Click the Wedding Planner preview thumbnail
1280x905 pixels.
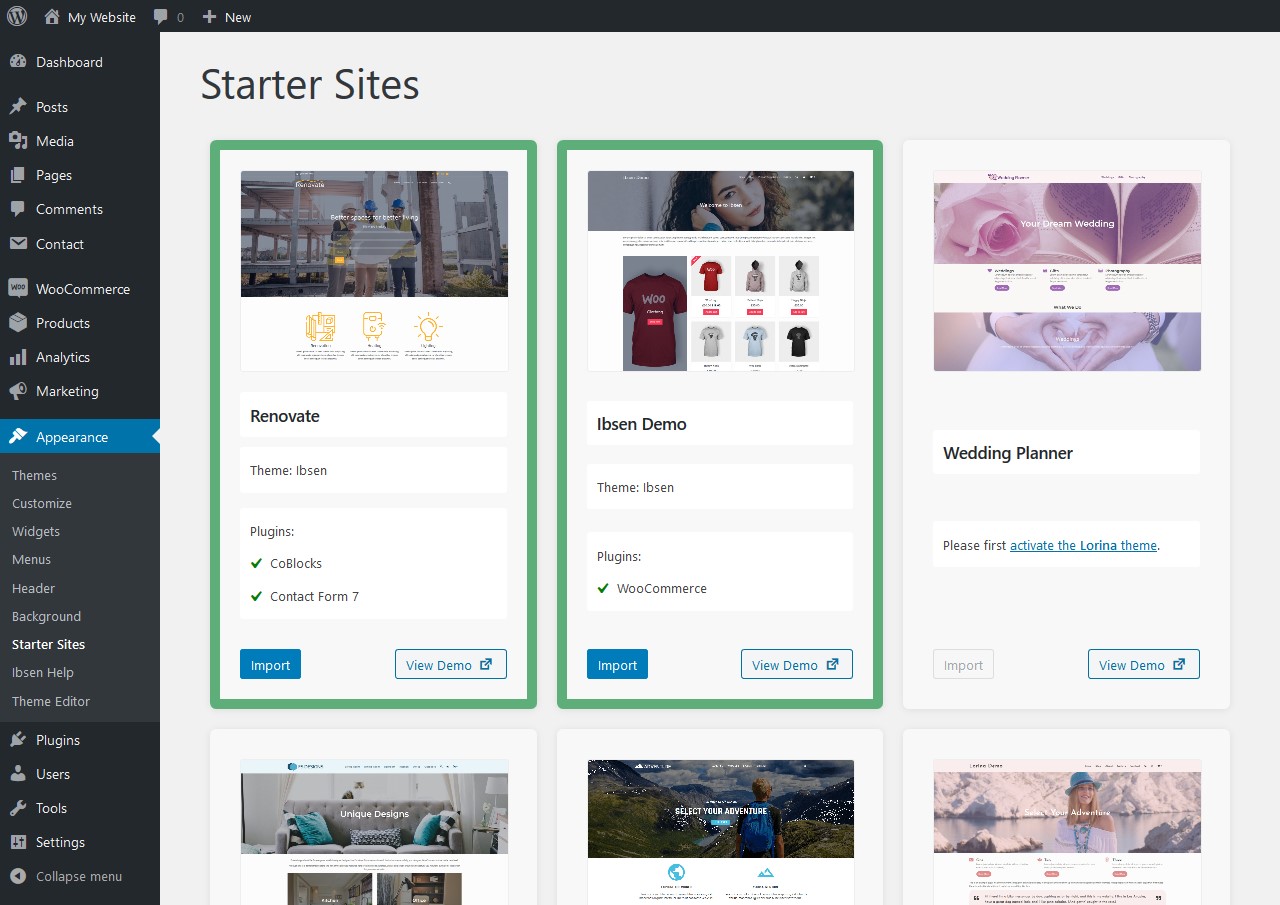coord(1067,270)
